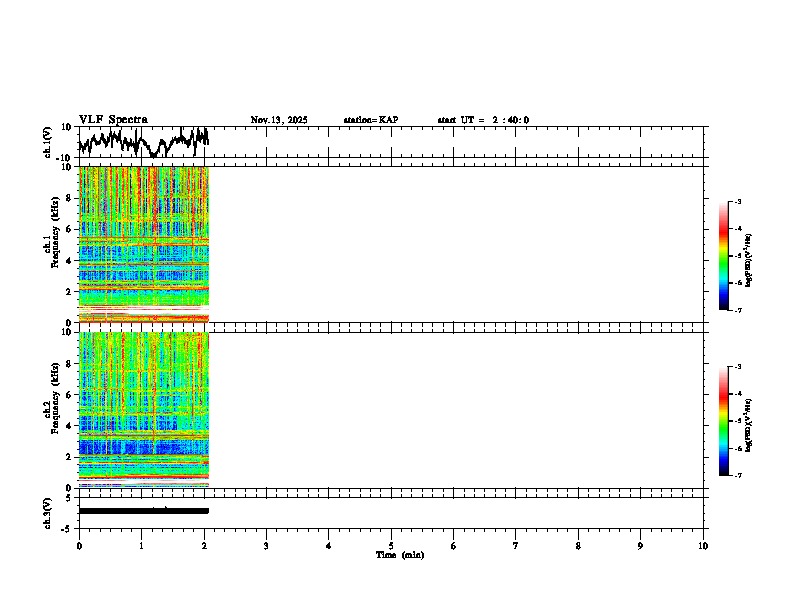
Task: Click the ch.2 "Frequency (kHz)" axis label
Action: [55, 398]
